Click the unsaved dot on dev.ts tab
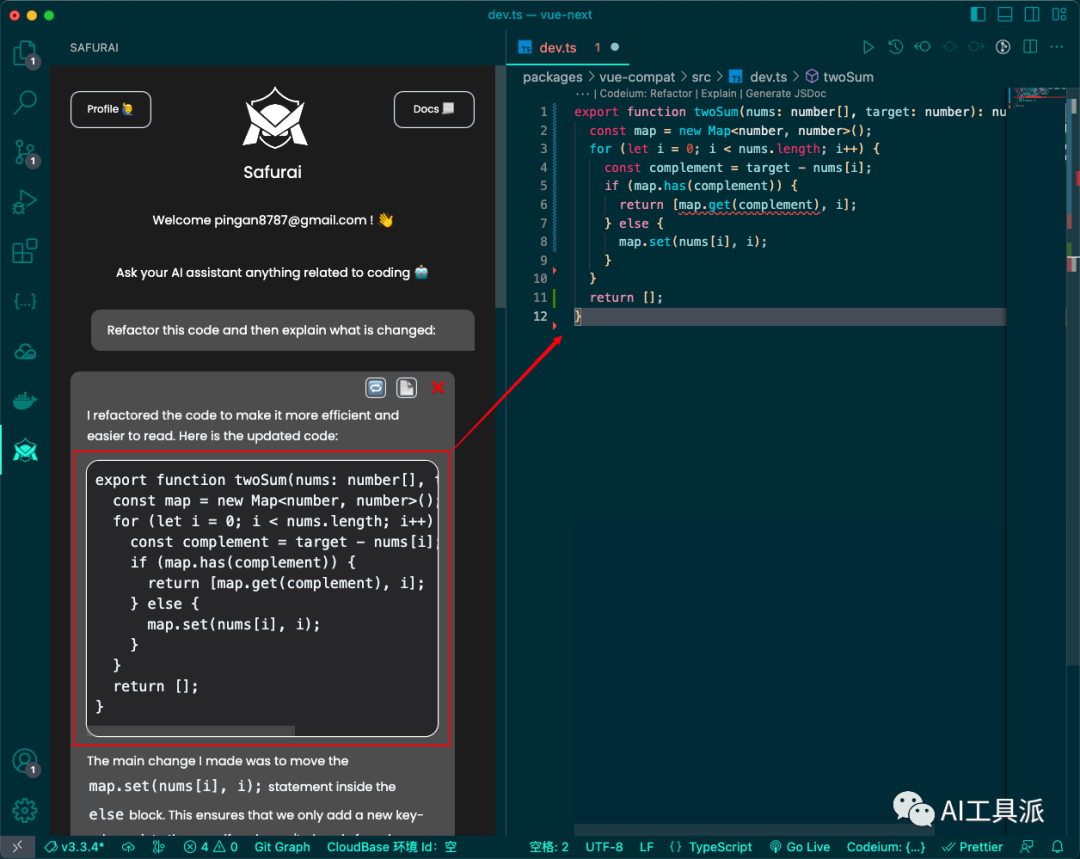 click(615, 47)
